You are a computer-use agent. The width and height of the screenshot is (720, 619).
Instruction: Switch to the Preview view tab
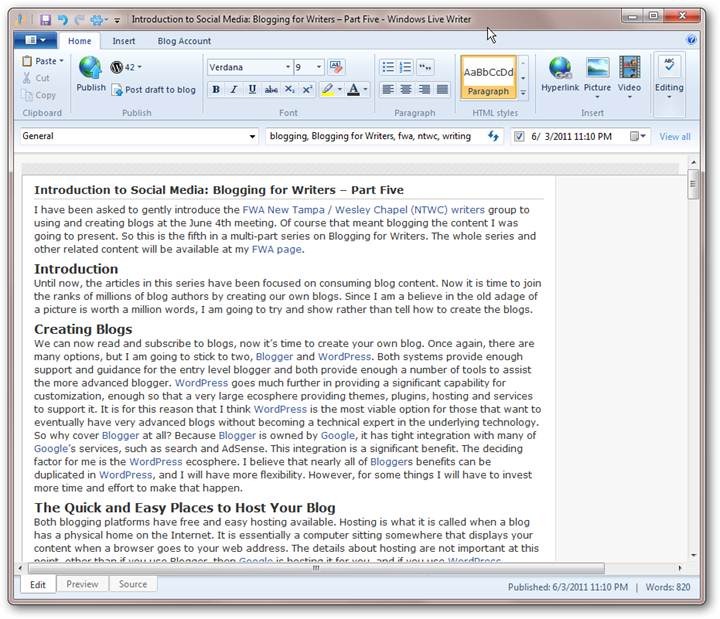(x=82, y=584)
